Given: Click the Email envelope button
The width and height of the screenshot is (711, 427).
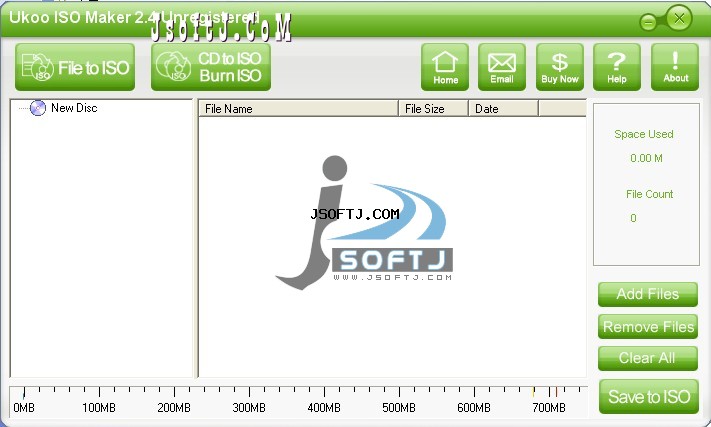Looking at the screenshot, I should (502, 67).
